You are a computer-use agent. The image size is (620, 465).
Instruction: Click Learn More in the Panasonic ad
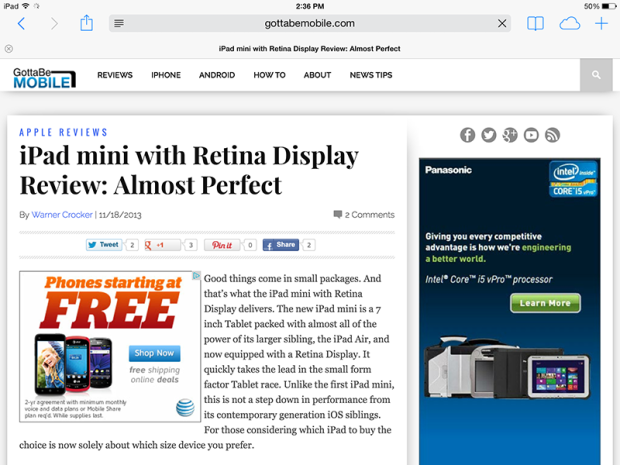tap(545, 303)
